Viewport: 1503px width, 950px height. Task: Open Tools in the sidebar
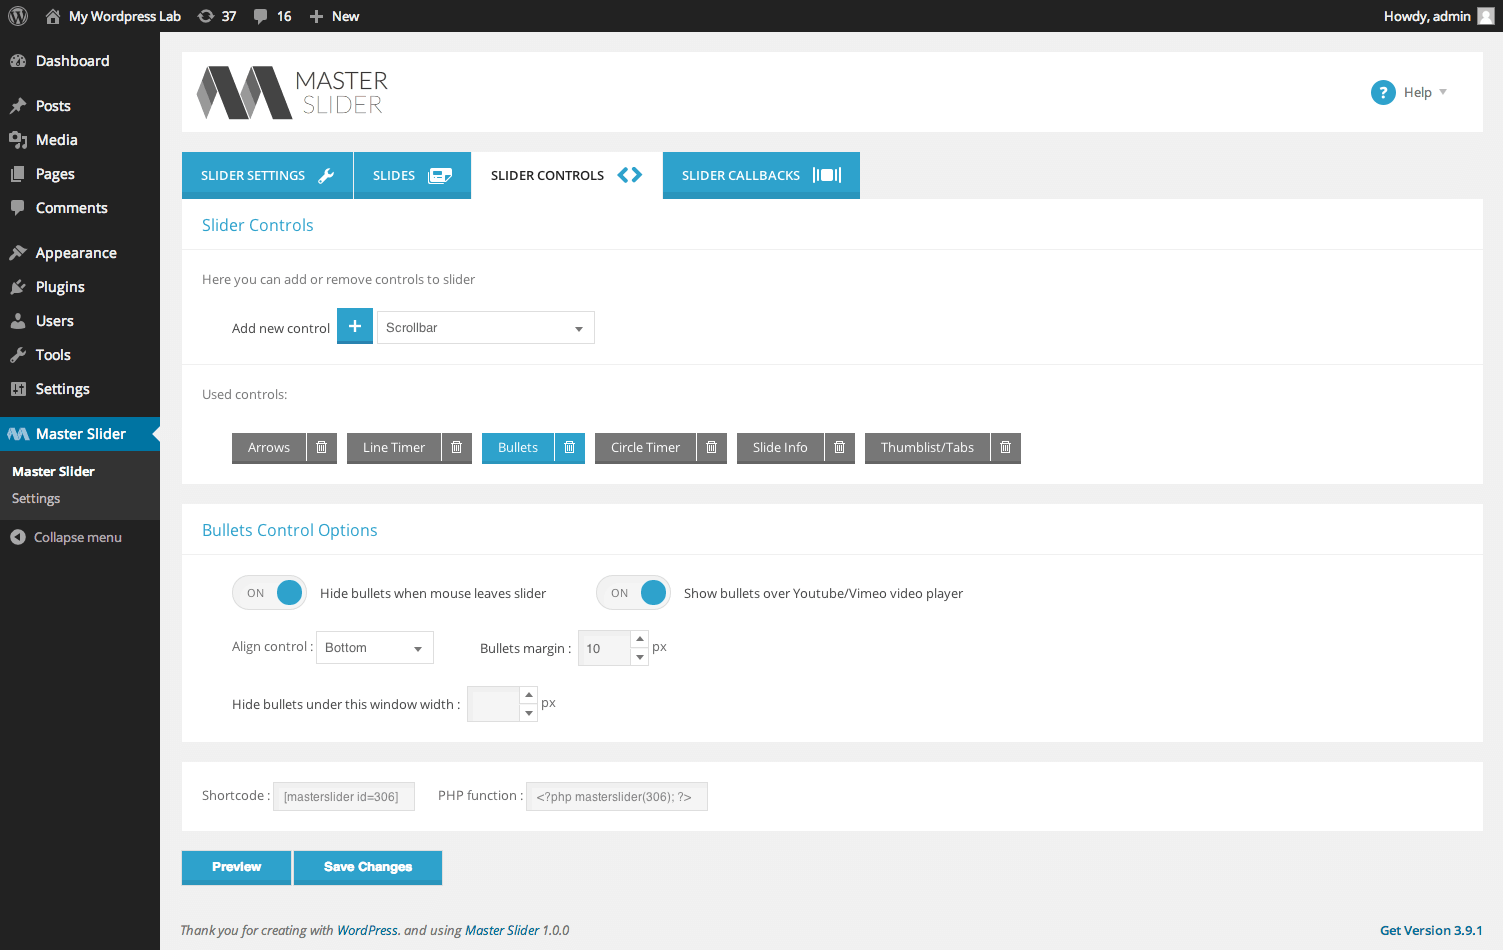coord(80,355)
